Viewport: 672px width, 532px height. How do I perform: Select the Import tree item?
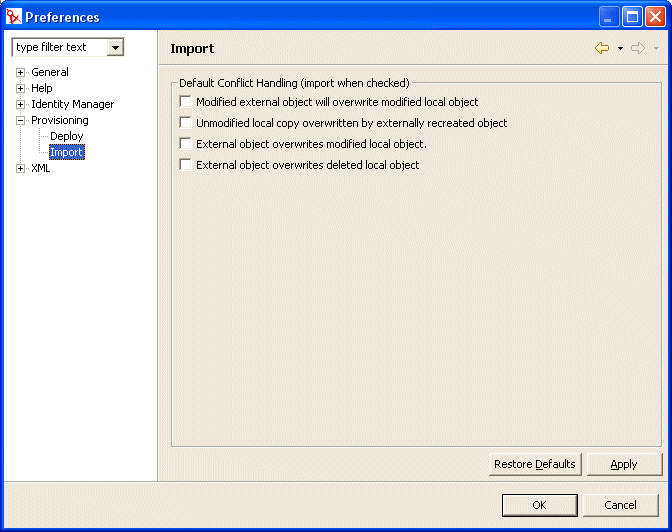coord(67,152)
